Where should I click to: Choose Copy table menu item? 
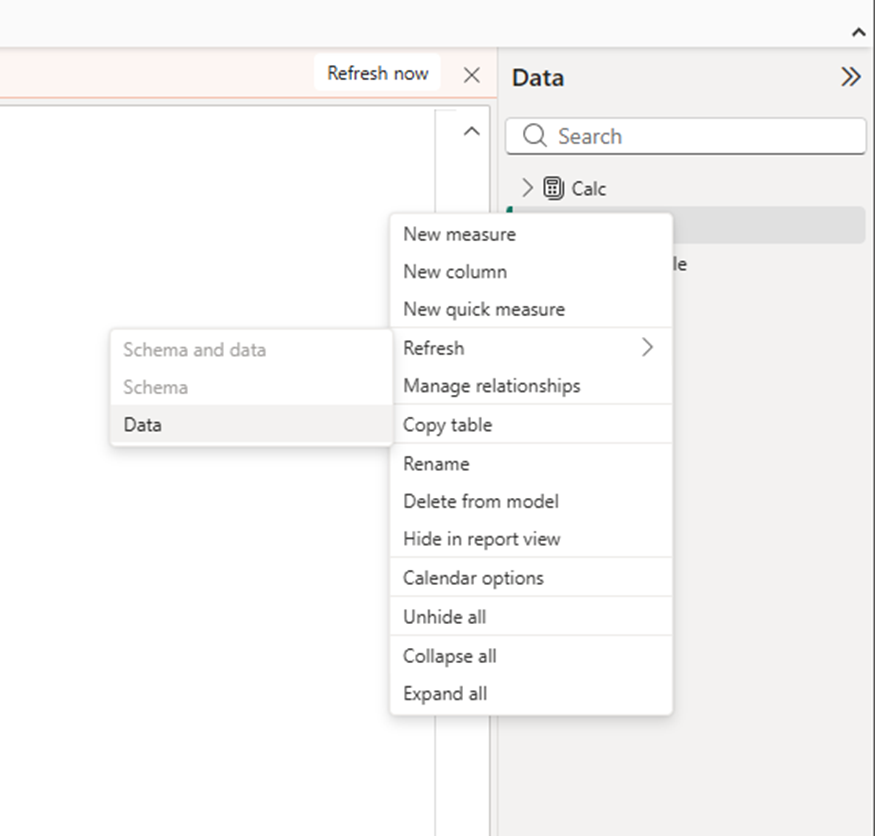(447, 425)
